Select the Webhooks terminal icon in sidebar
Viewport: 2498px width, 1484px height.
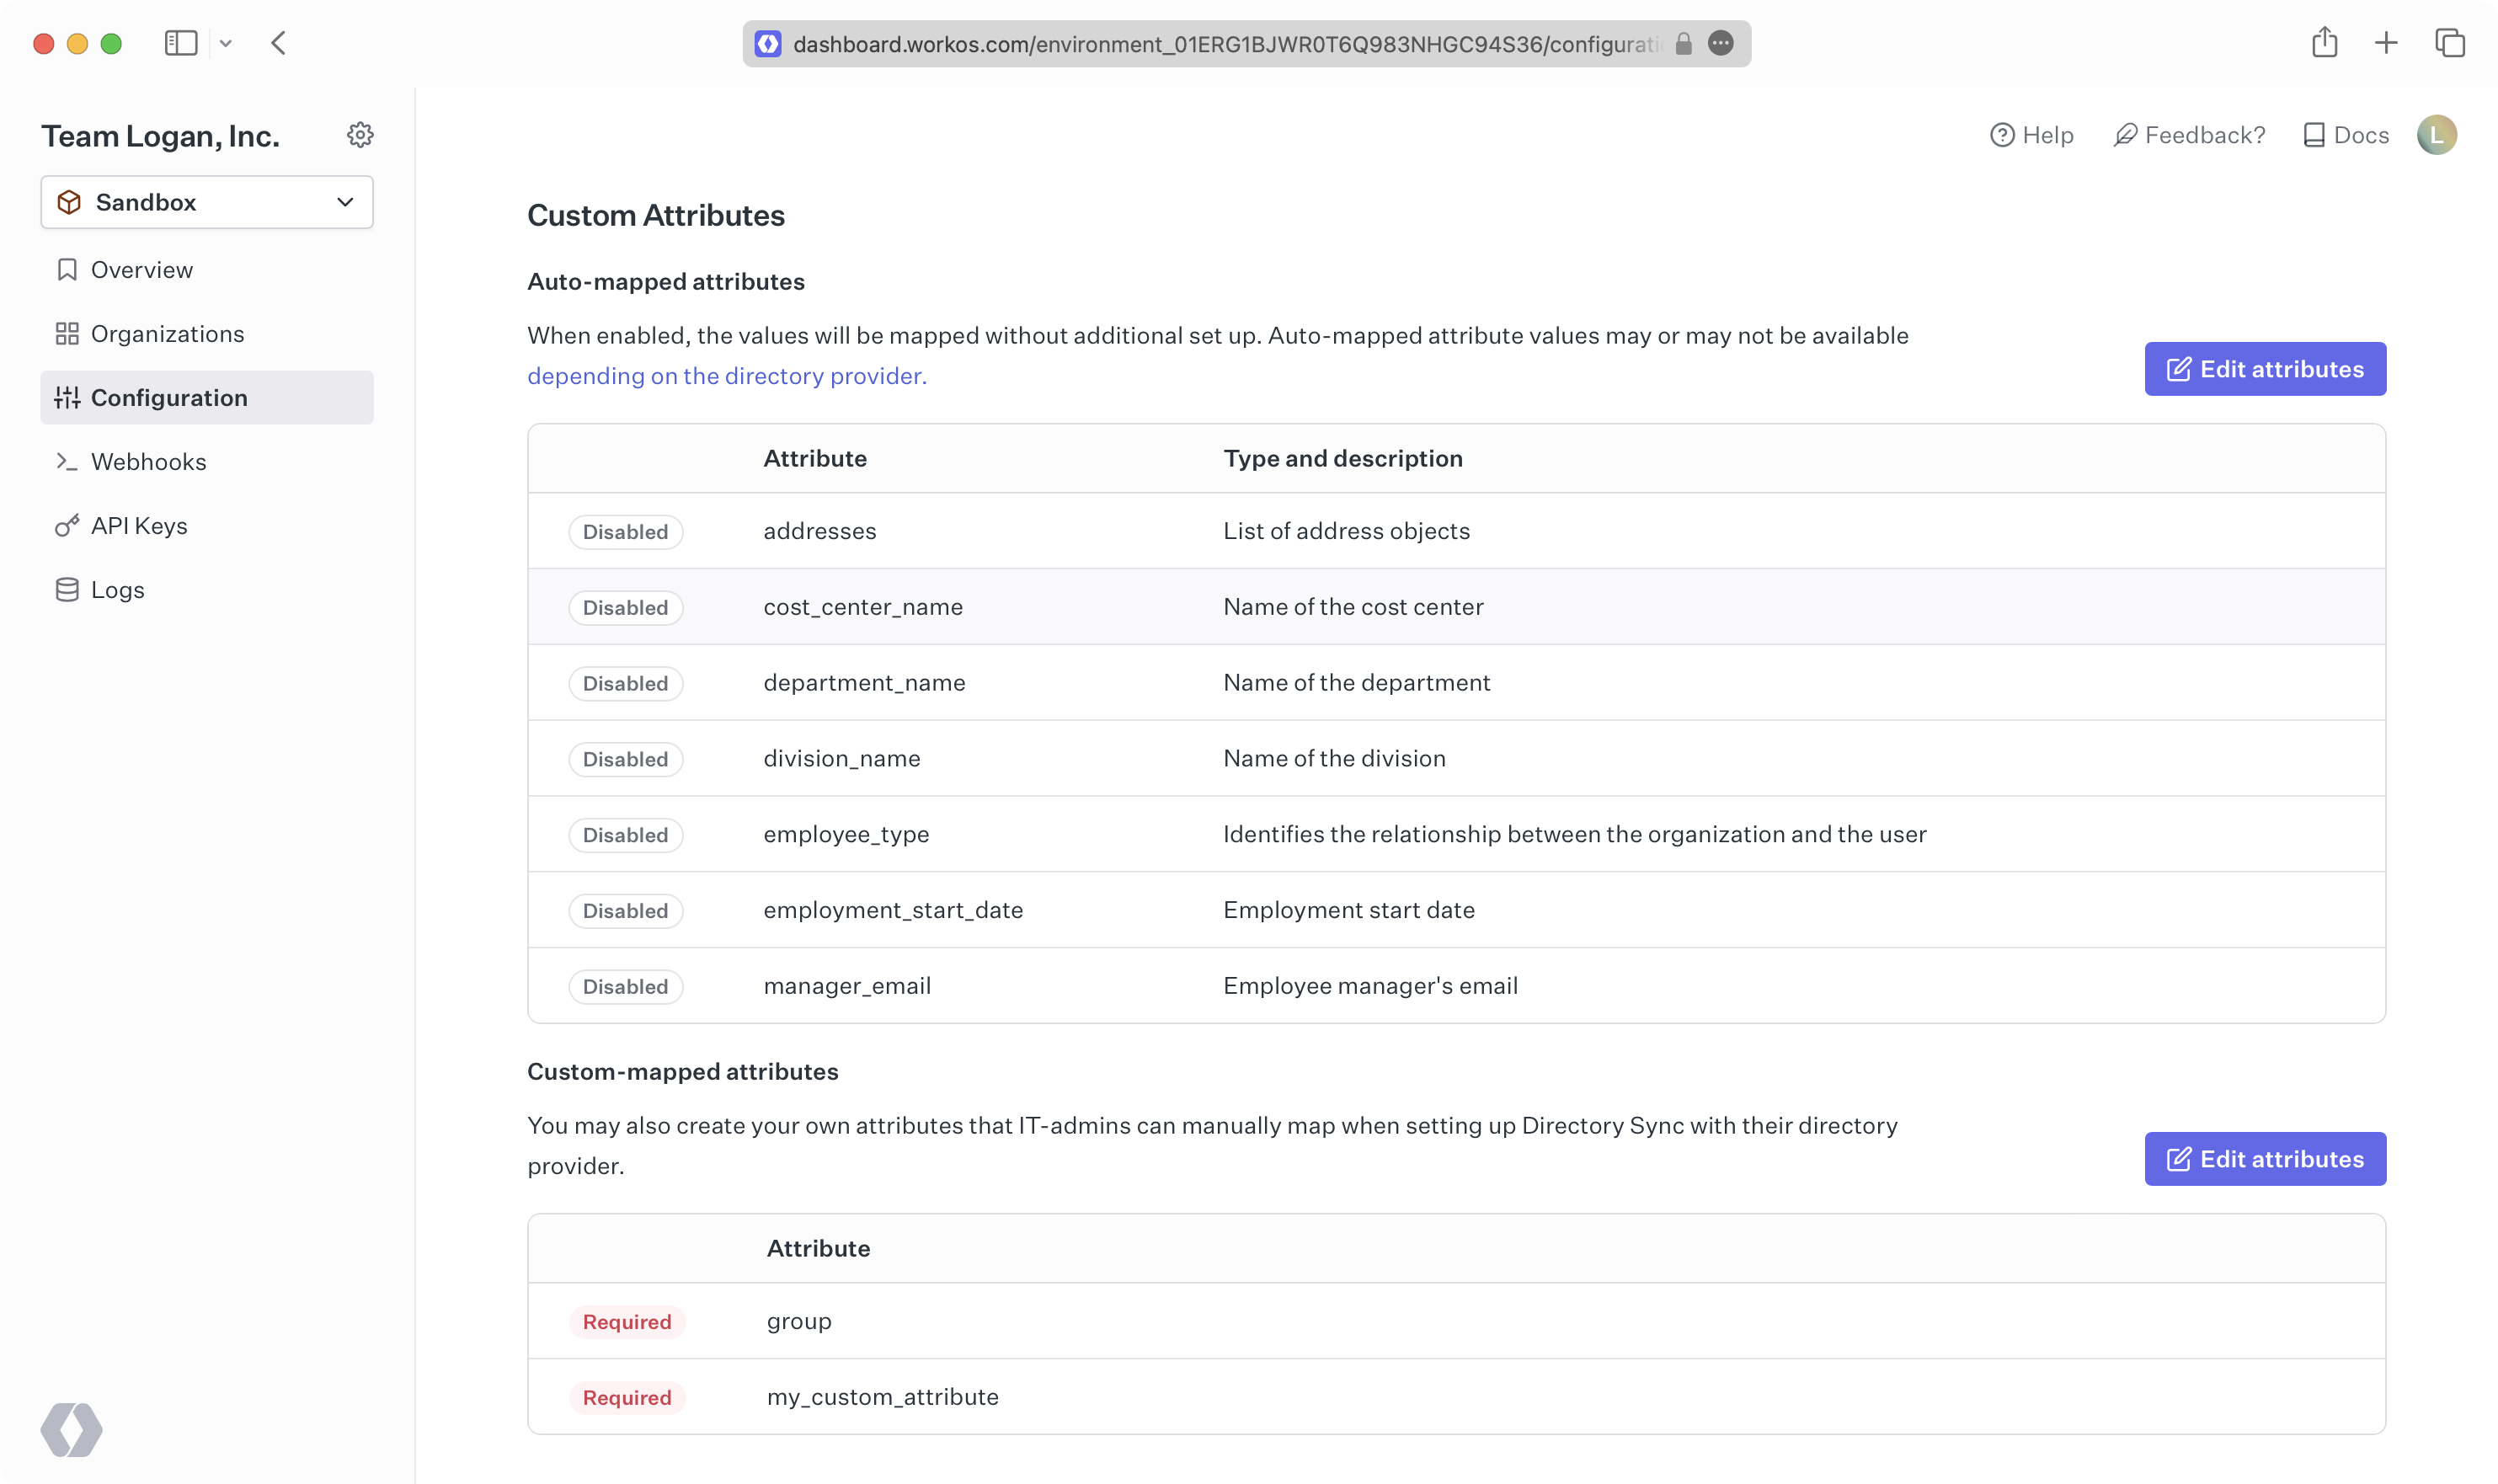pos(67,461)
